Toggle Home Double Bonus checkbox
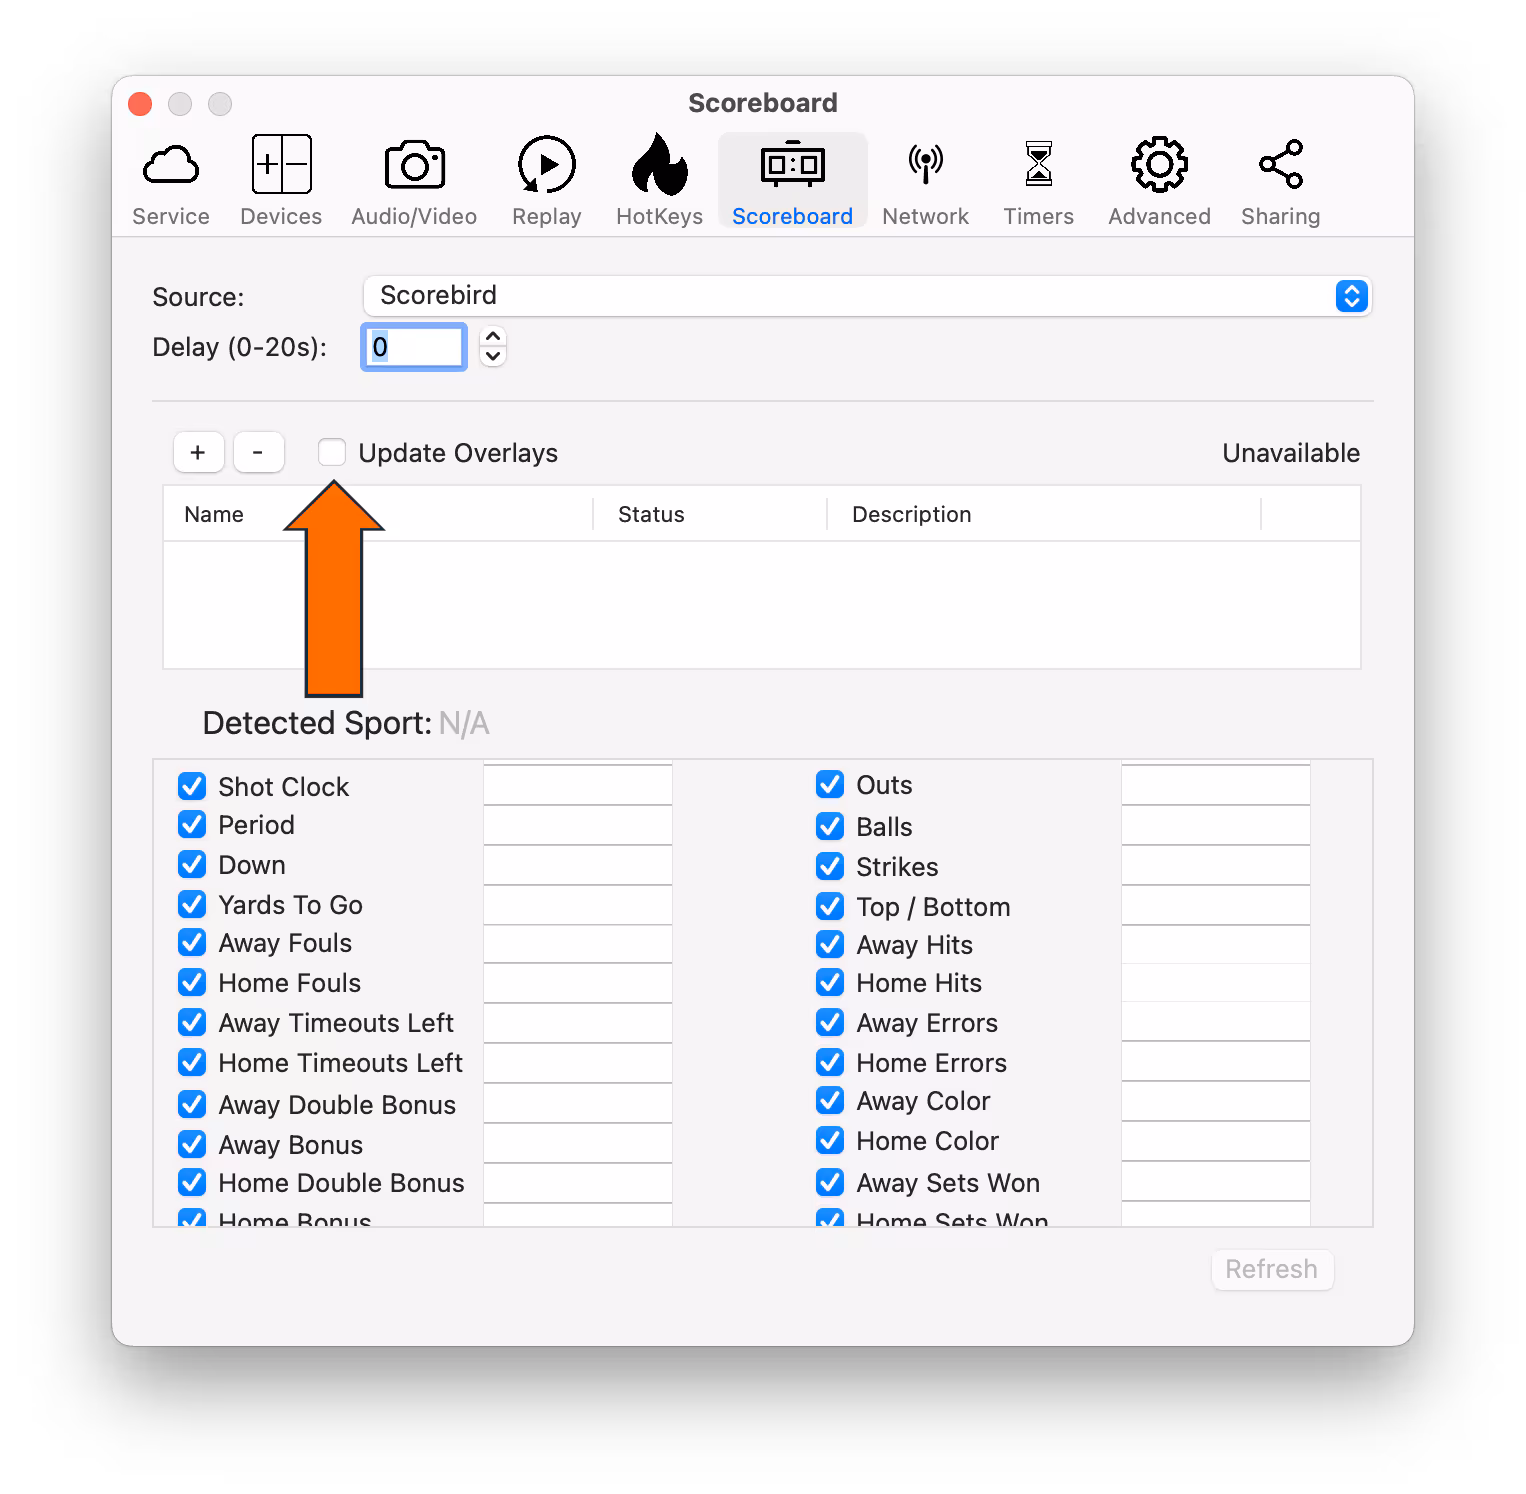The image size is (1526, 1494). [192, 1182]
